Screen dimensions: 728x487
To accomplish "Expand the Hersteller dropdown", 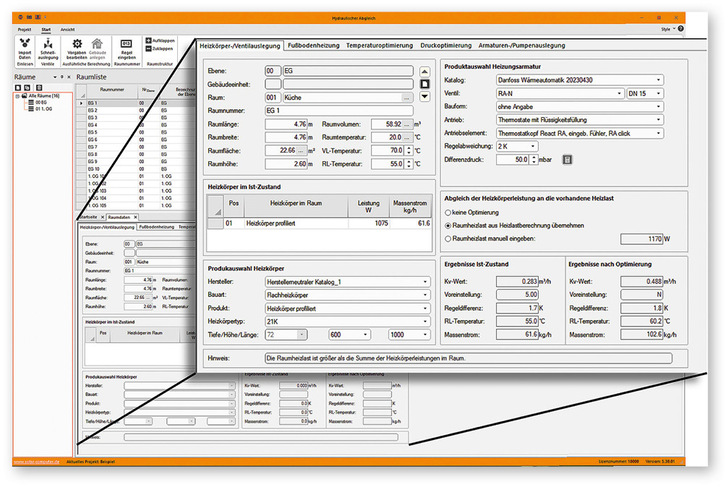I will click(425, 284).
